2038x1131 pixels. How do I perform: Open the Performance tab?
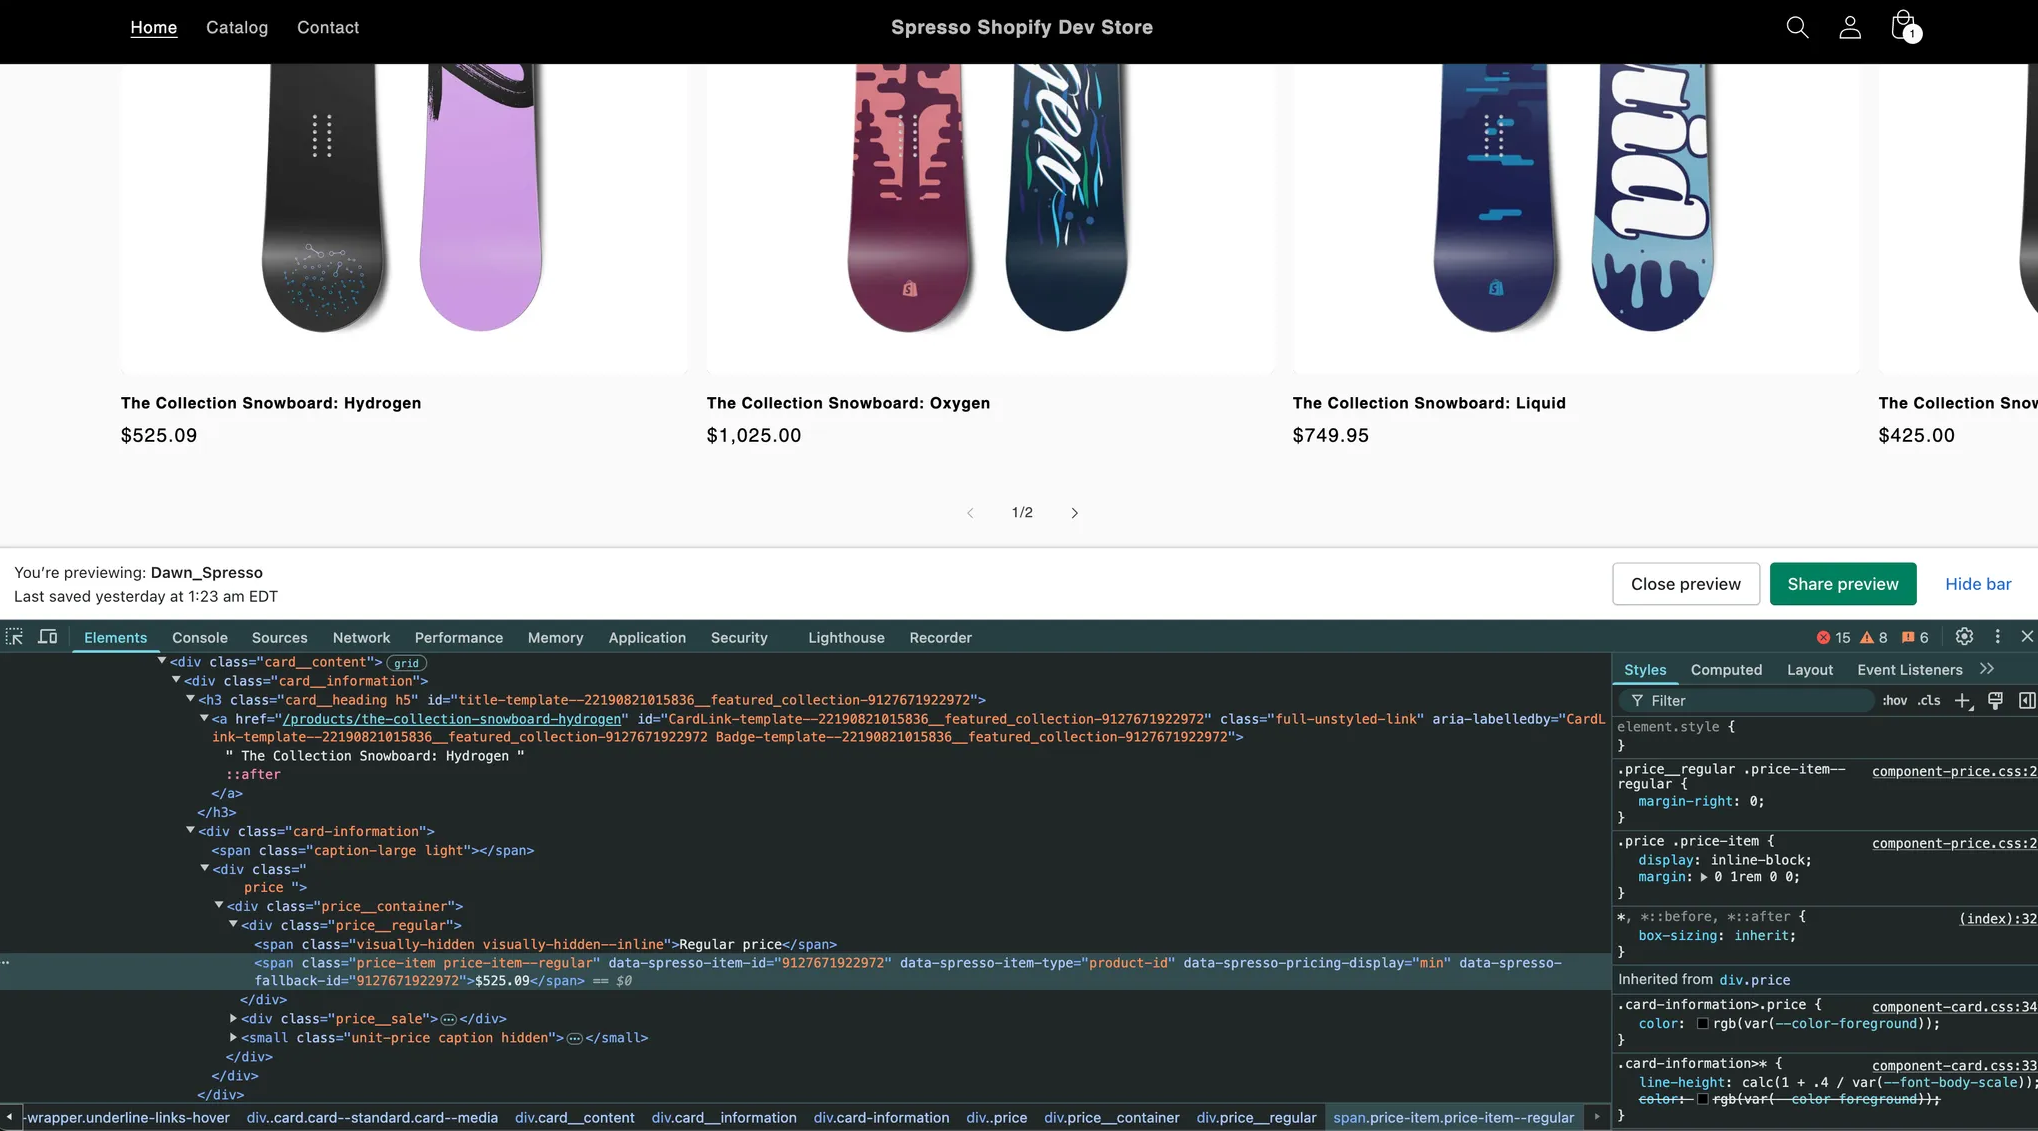point(459,638)
